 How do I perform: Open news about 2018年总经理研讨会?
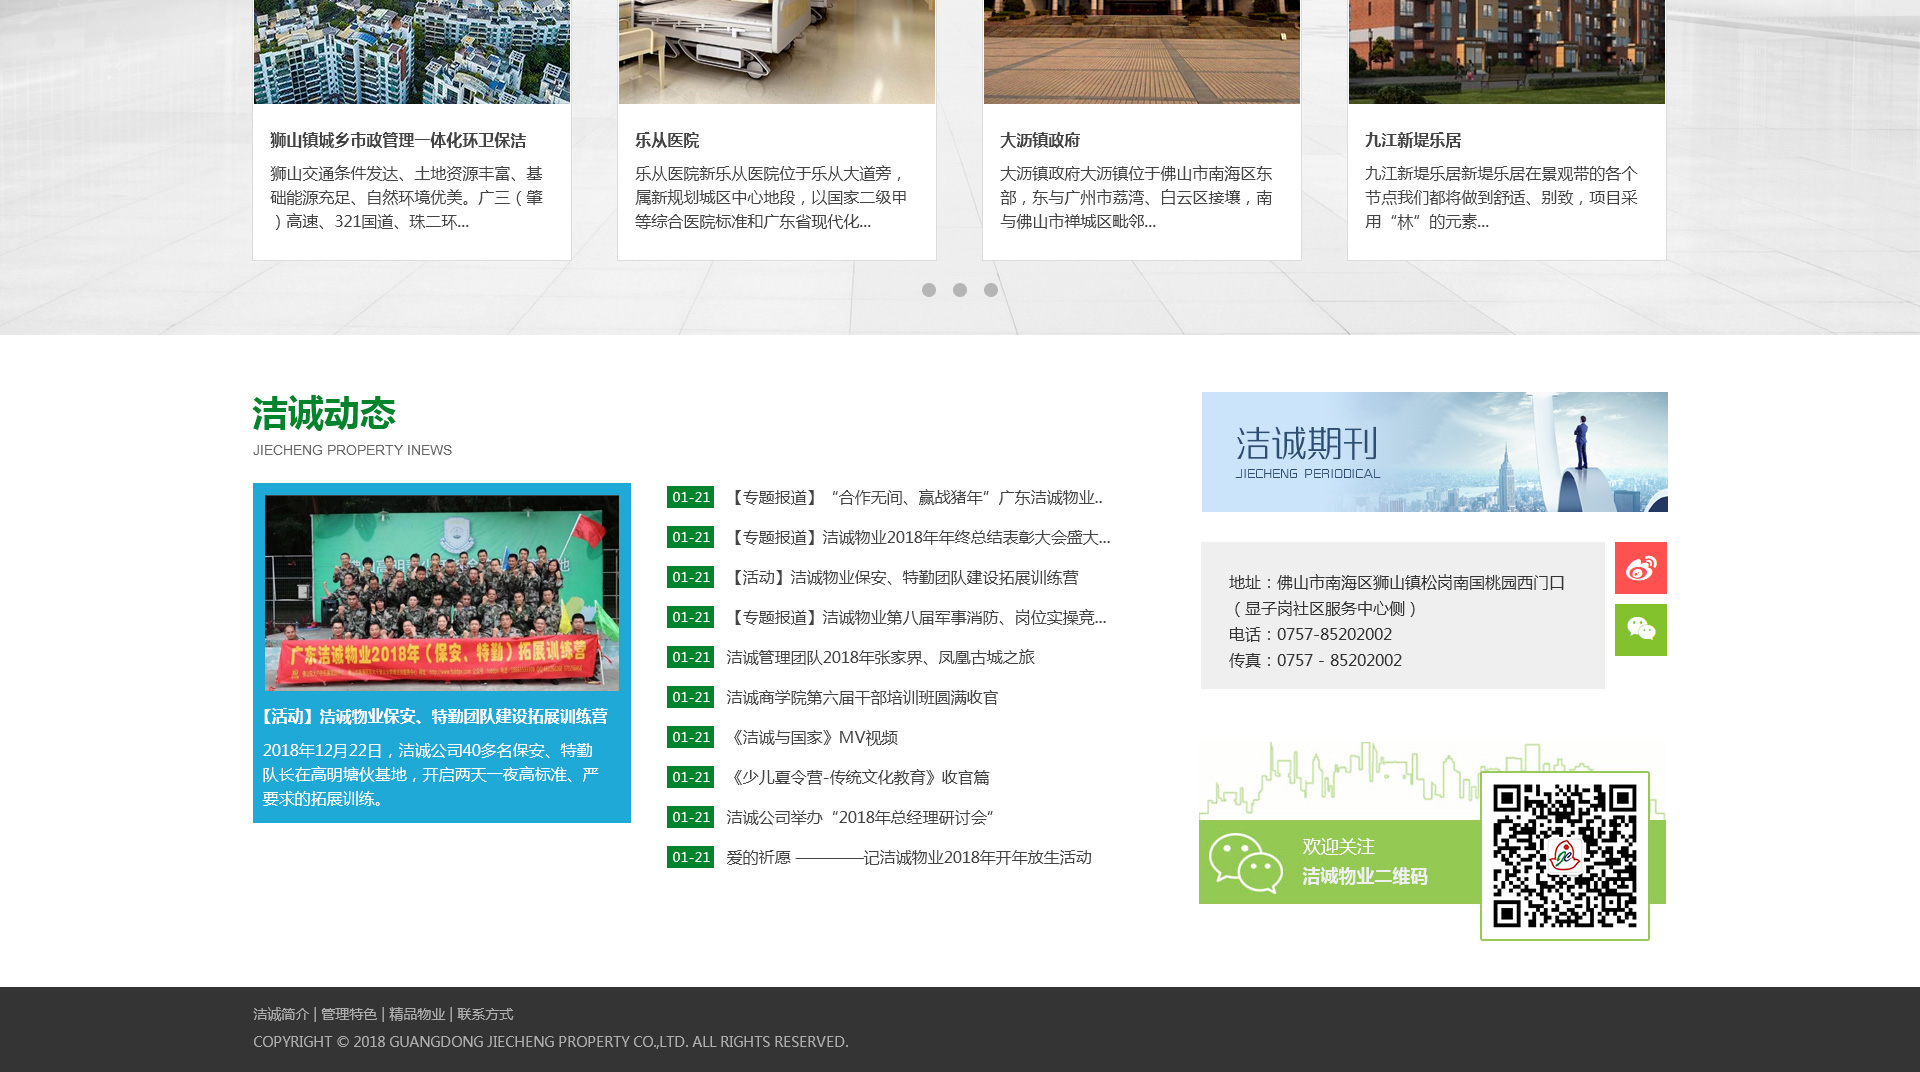860,818
